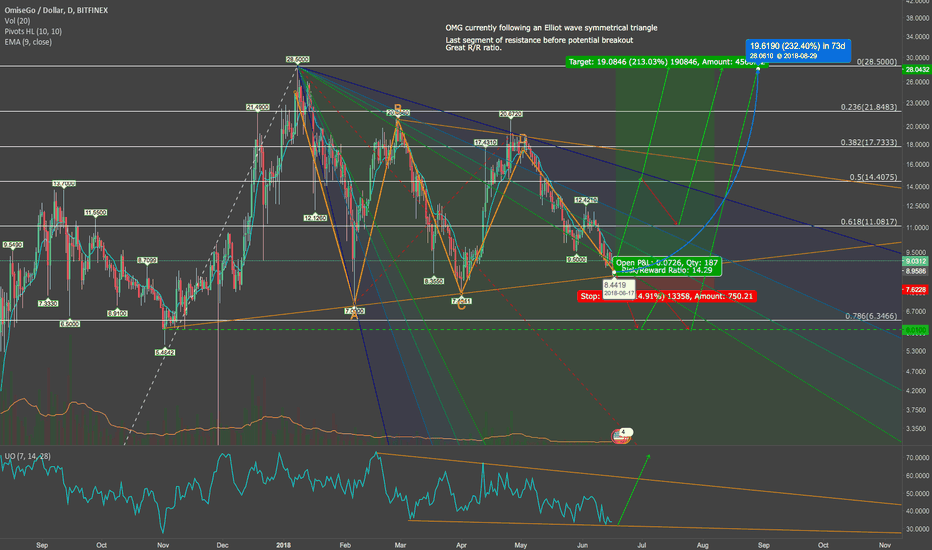
Task: Select the Fibonacci level 0(28.5000) label
Action: (877, 62)
